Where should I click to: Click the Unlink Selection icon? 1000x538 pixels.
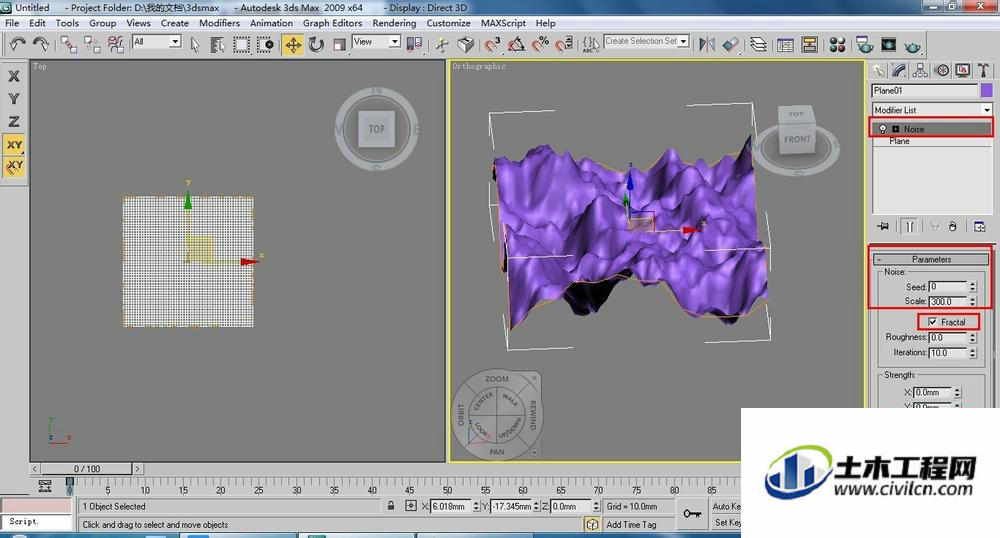[92, 44]
